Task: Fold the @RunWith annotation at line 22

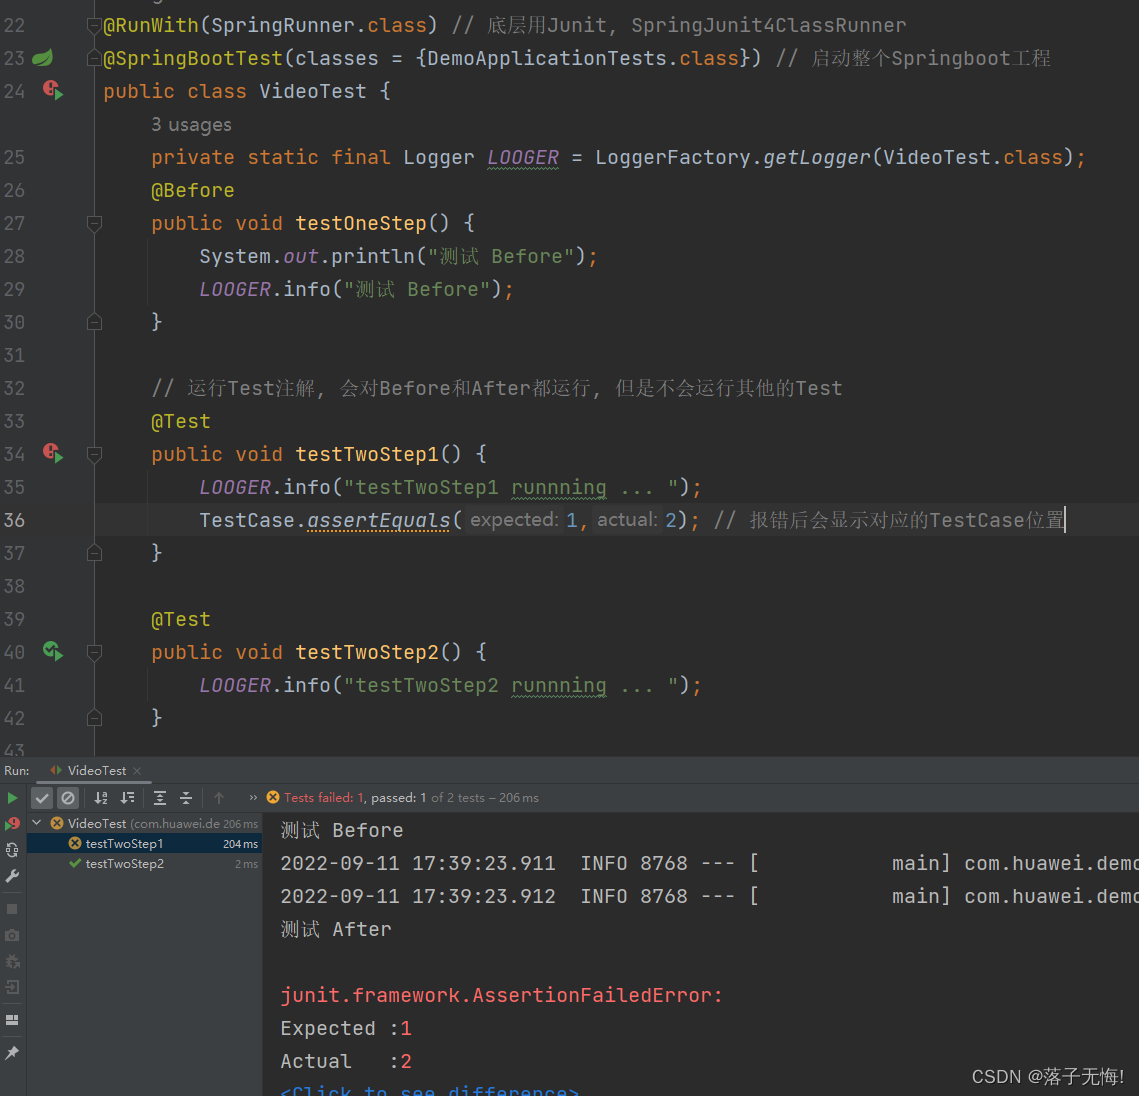Action: [94, 26]
